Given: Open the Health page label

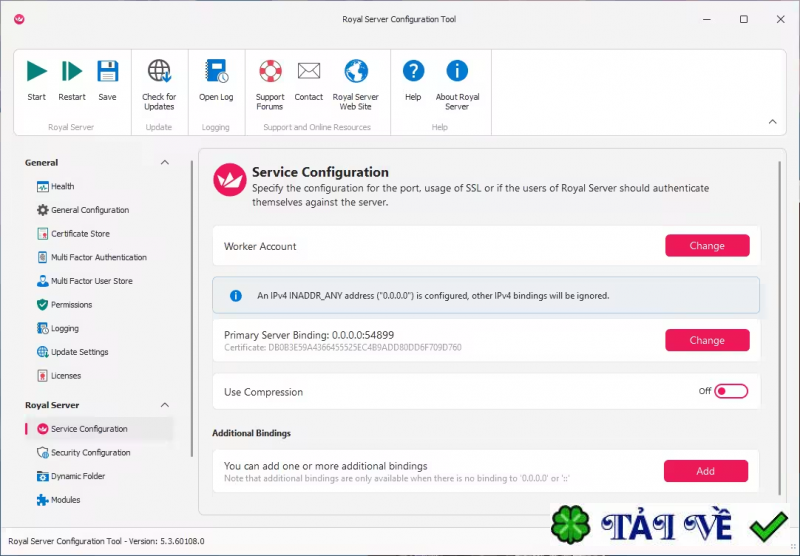Looking at the screenshot, I should [x=62, y=187].
